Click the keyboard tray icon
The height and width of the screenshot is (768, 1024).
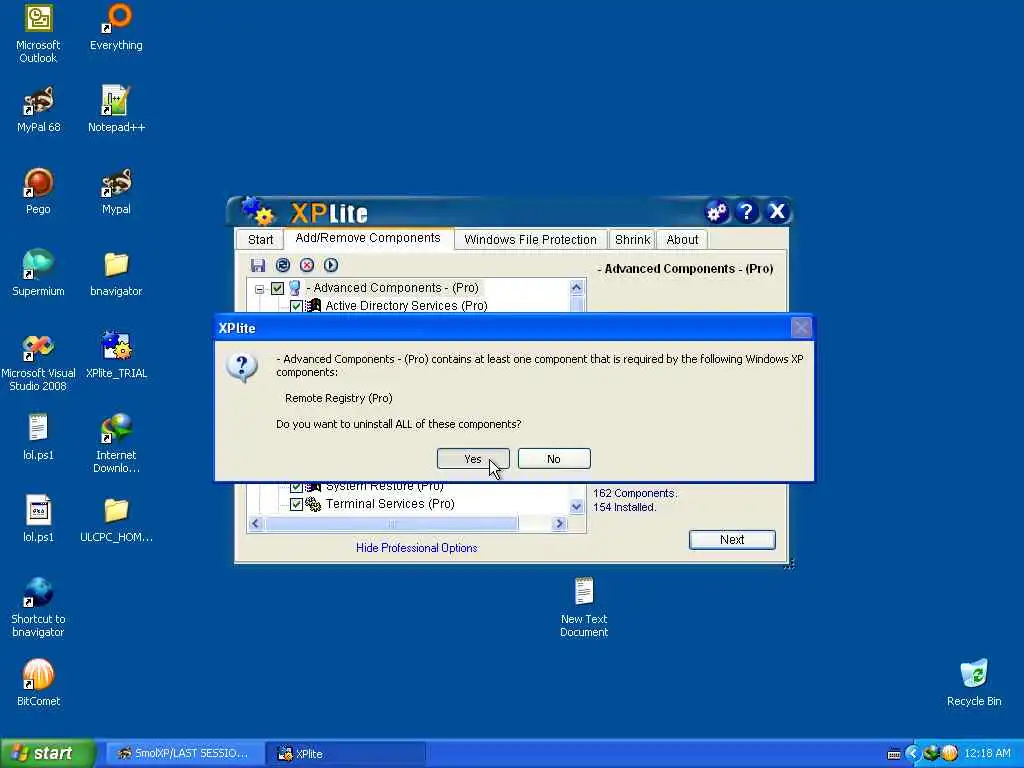[894, 754]
